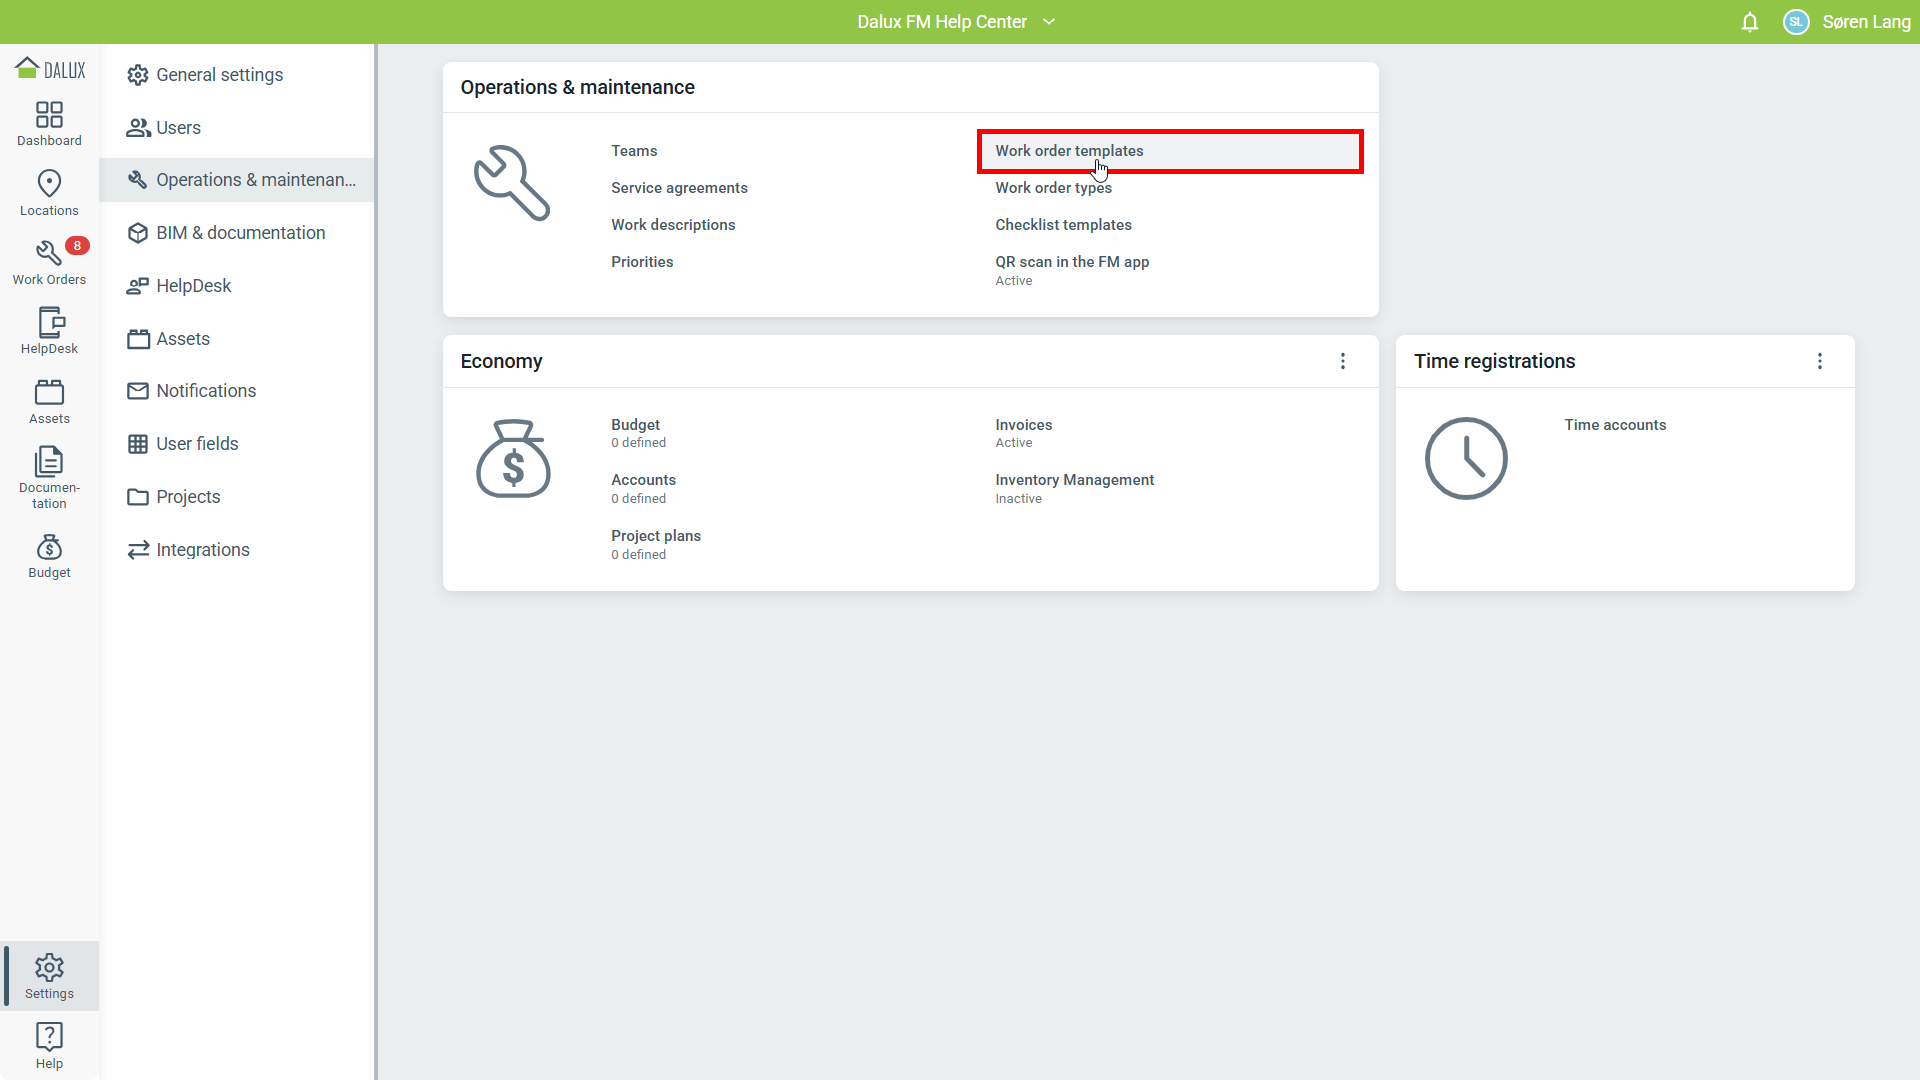Open Work order templates link
This screenshot has height=1080, width=1920.
click(1069, 151)
